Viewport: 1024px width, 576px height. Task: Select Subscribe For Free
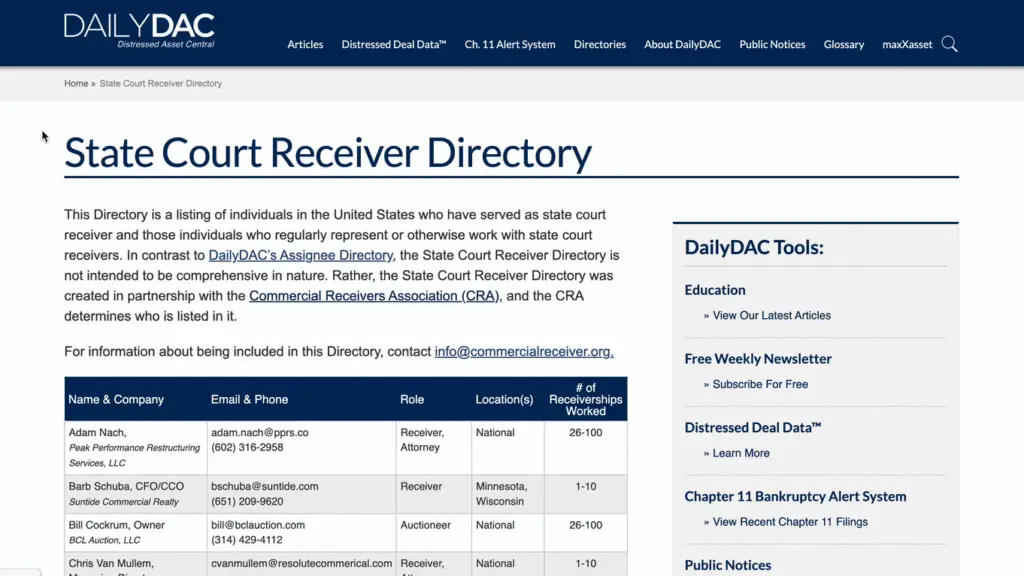pos(760,384)
